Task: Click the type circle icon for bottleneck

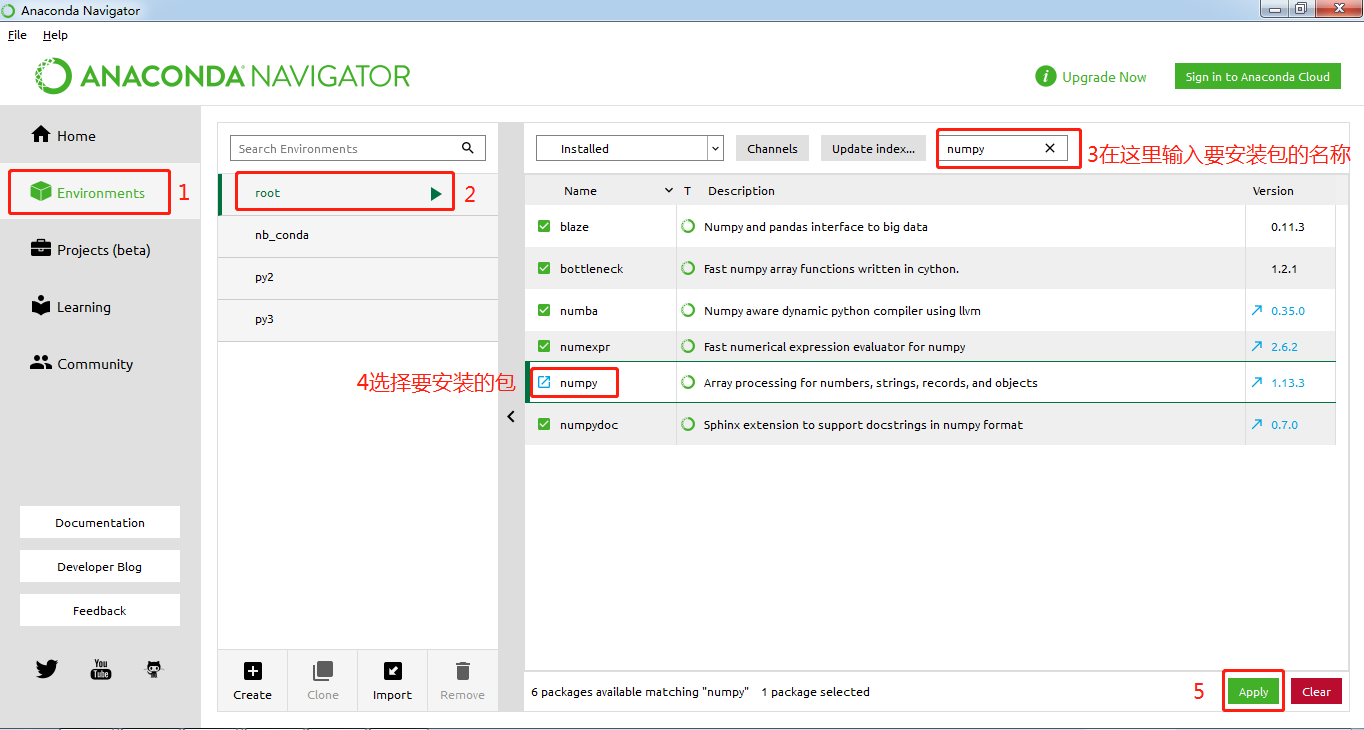Action: [x=688, y=269]
